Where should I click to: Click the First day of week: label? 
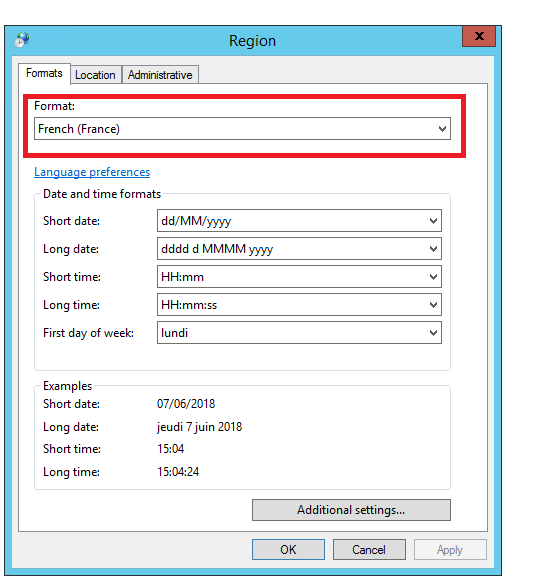click(88, 333)
